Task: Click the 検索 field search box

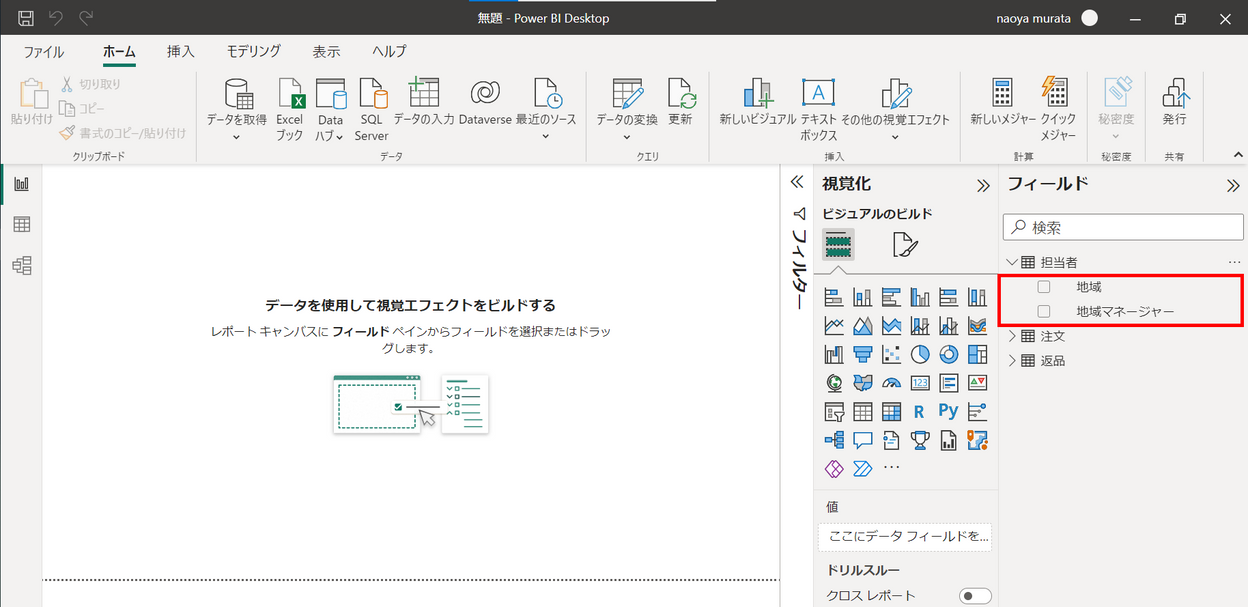Action: (x=1122, y=228)
